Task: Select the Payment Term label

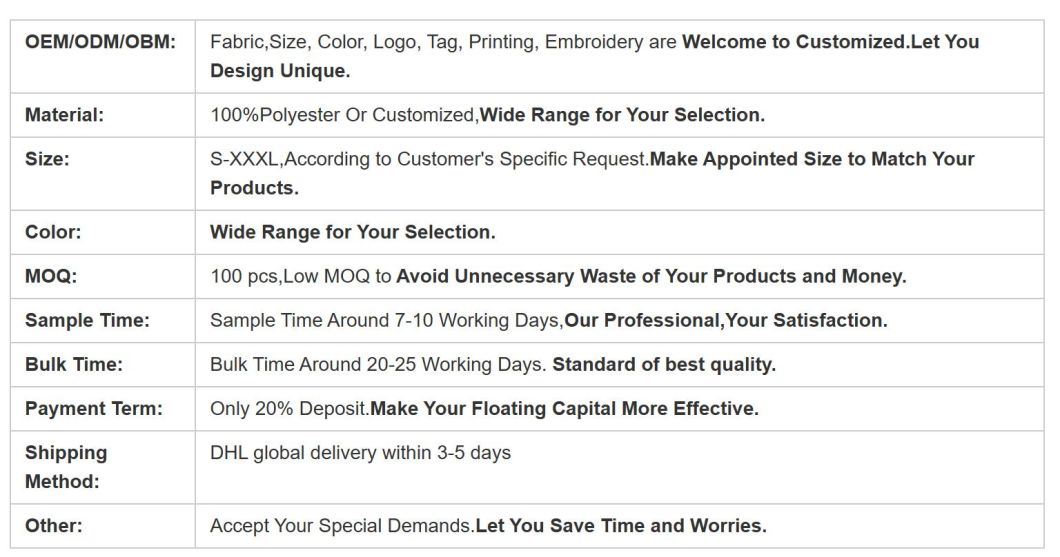Action: (94, 408)
